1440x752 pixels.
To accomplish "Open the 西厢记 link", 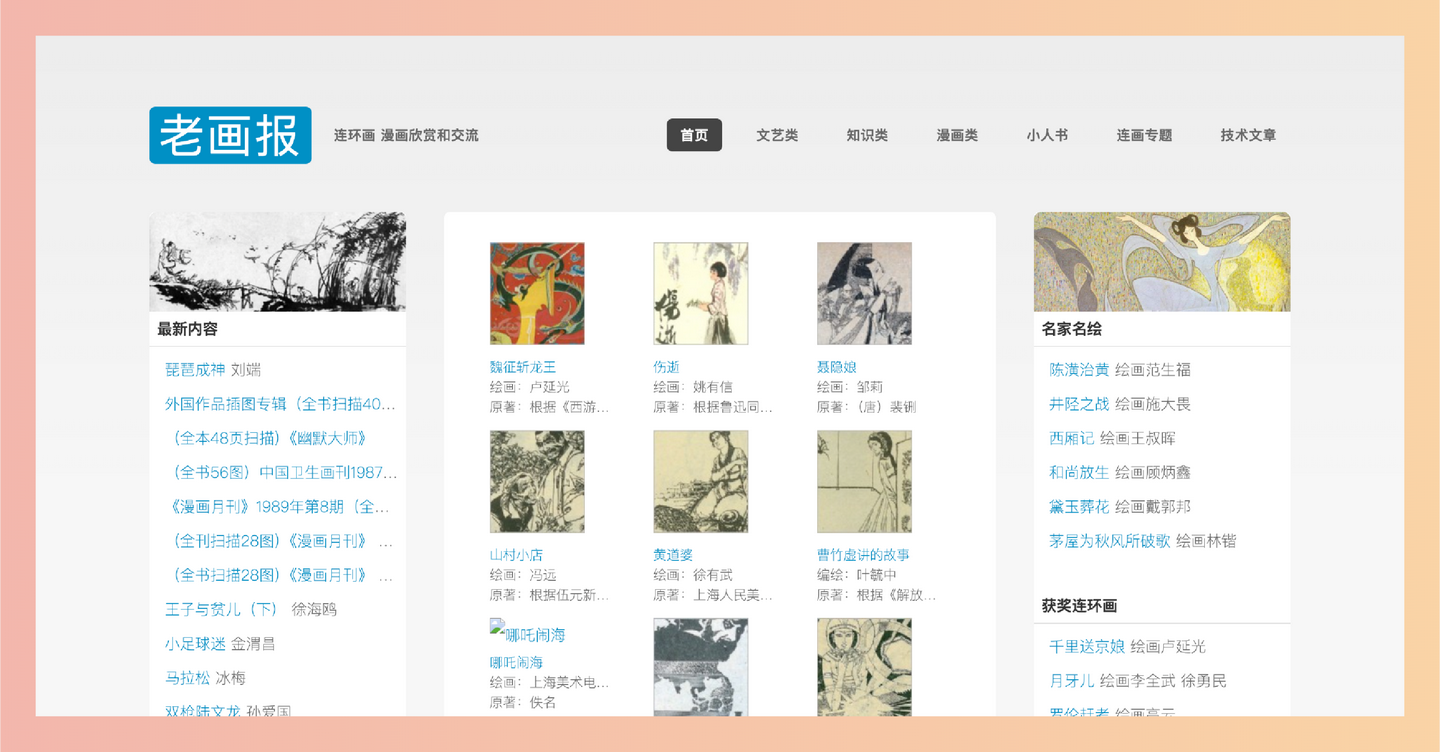I will [x=1072, y=438].
